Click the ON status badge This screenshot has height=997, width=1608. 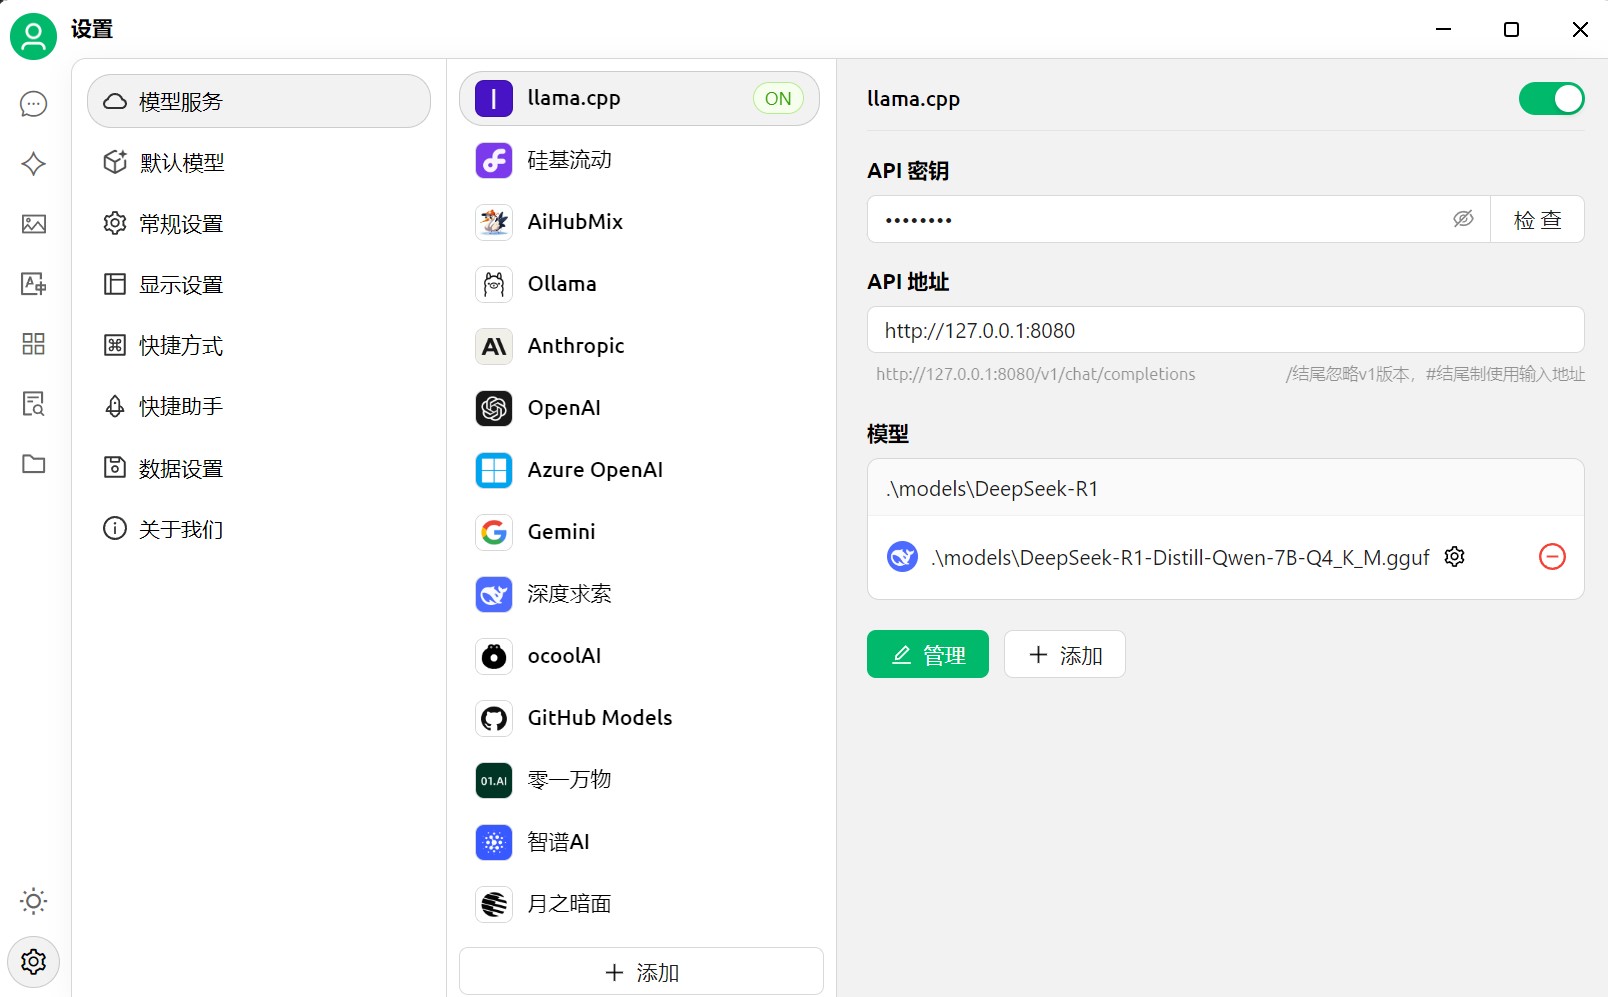pyautogui.click(x=778, y=98)
